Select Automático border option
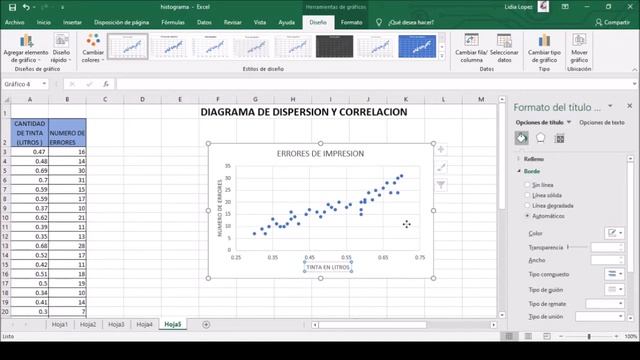640x360 pixels. 545,216
